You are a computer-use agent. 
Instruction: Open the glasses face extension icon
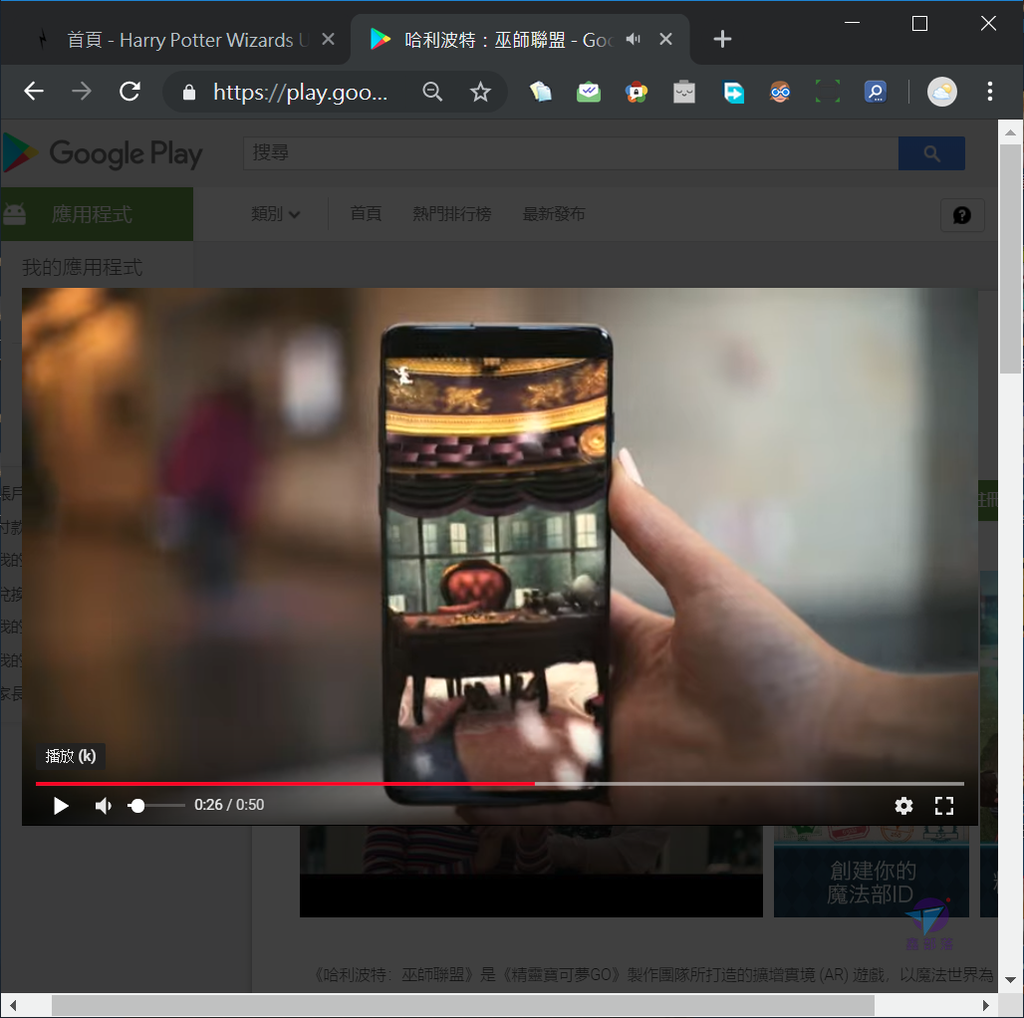click(780, 91)
